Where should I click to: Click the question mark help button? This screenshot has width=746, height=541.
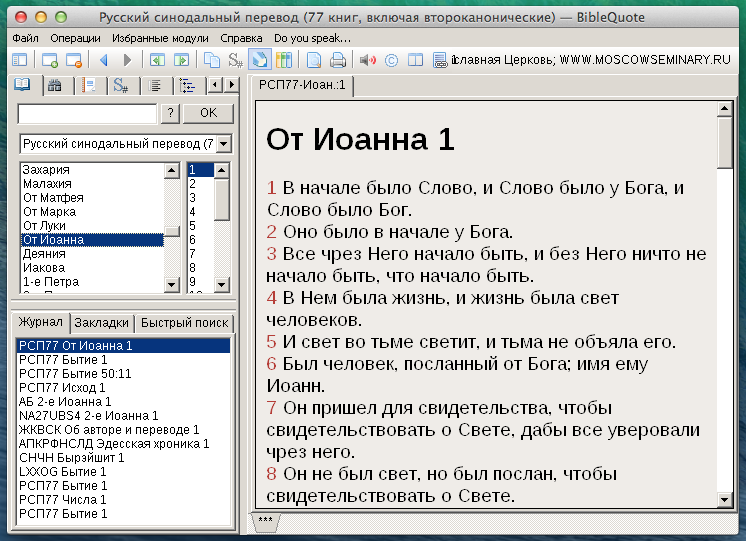click(x=171, y=113)
